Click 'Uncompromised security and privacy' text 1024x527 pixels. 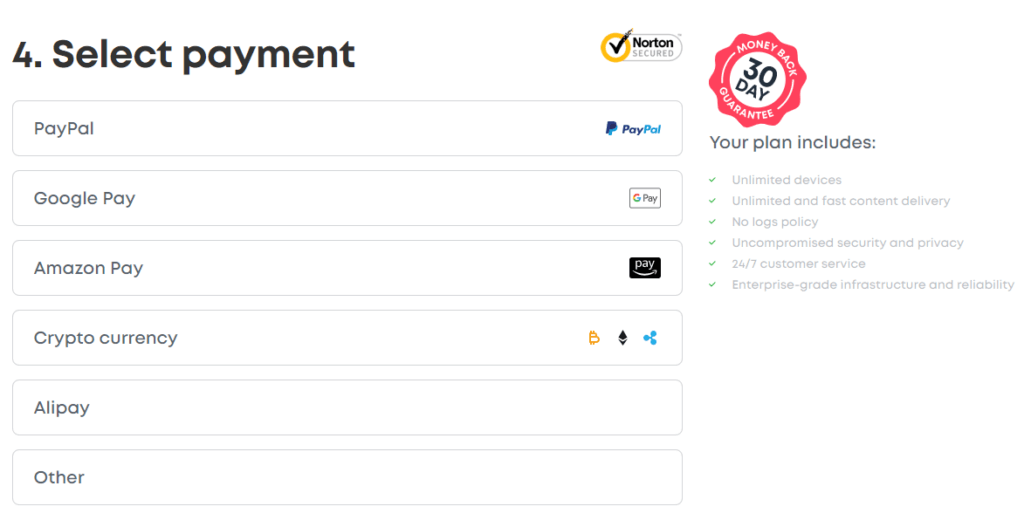[848, 243]
